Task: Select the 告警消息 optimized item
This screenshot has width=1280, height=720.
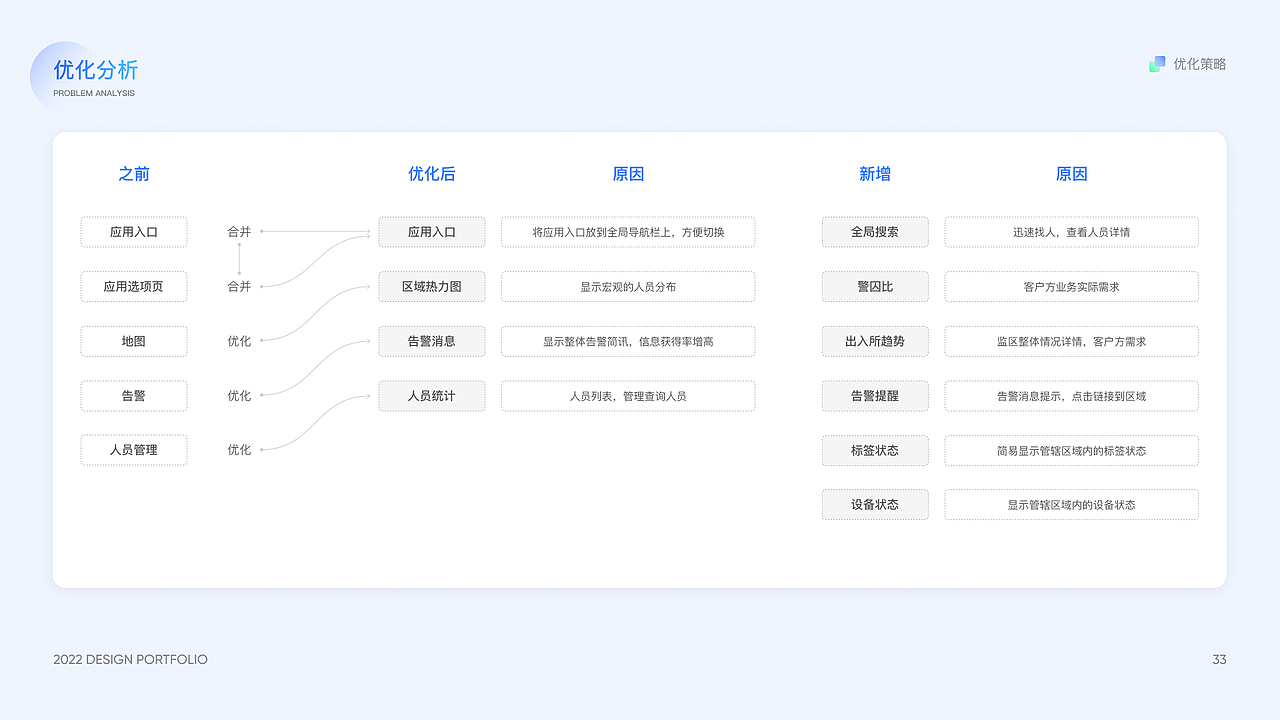Action: tap(431, 341)
